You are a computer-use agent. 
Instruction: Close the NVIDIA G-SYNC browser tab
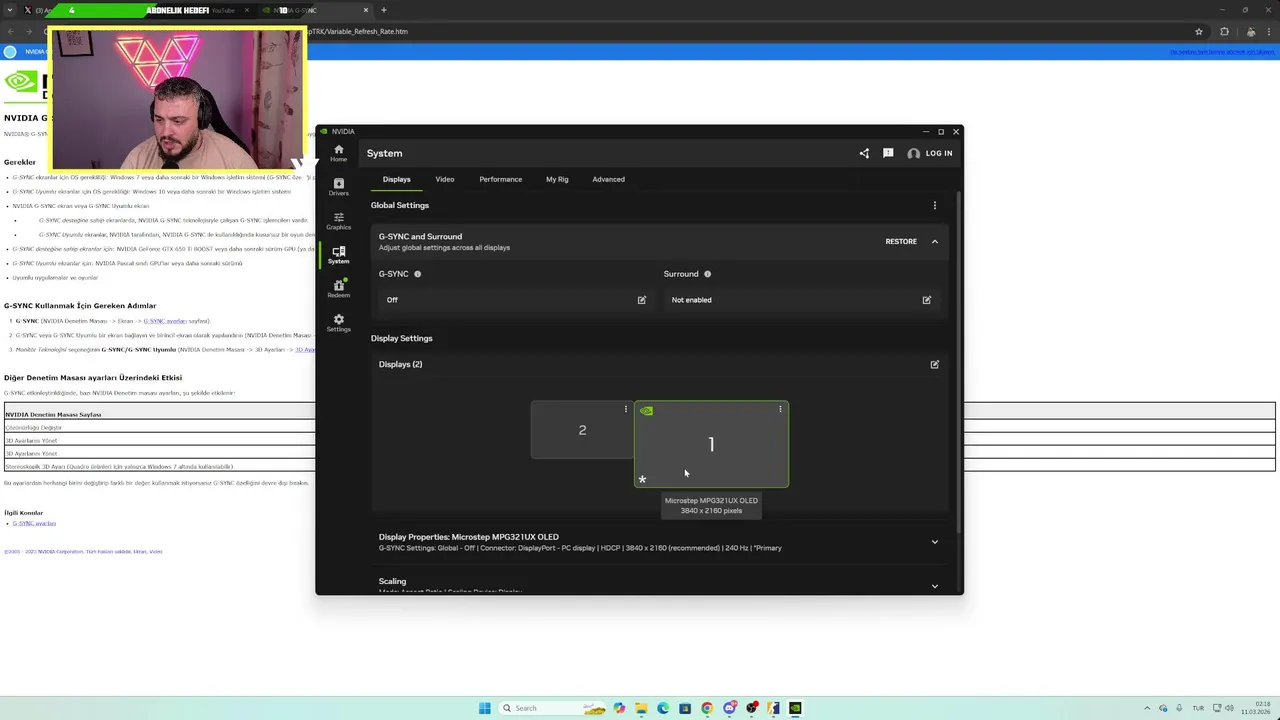[366, 10]
